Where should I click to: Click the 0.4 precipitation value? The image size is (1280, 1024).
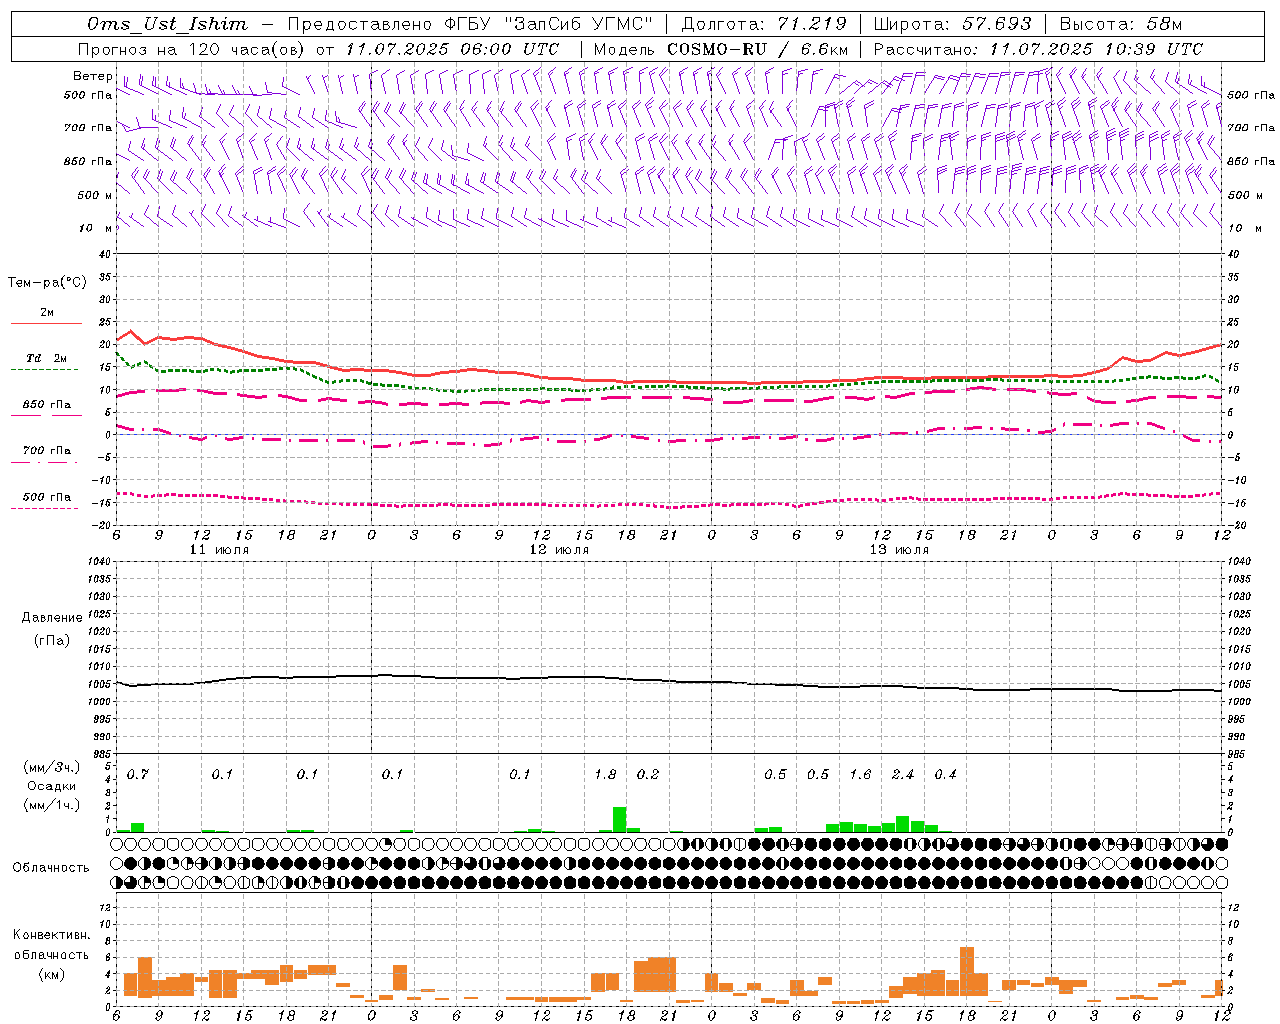pyautogui.click(x=945, y=775)
